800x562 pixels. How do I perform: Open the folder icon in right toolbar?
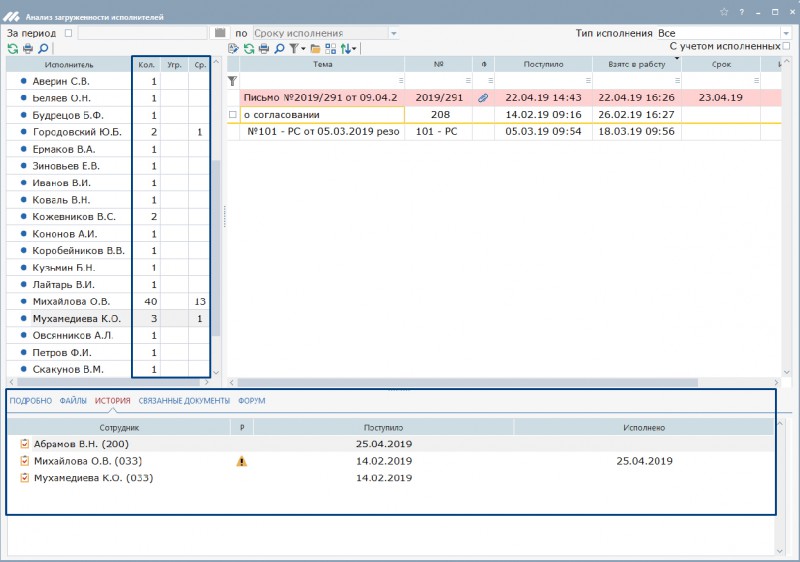pos(315,48)
